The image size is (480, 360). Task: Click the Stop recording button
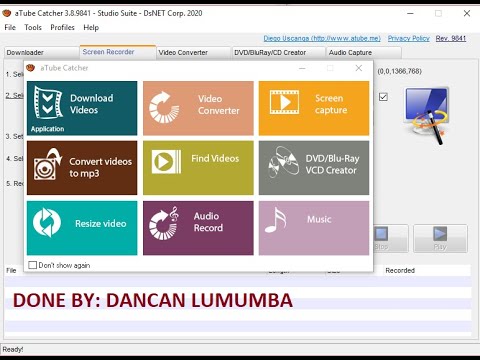tap(391, 238)
